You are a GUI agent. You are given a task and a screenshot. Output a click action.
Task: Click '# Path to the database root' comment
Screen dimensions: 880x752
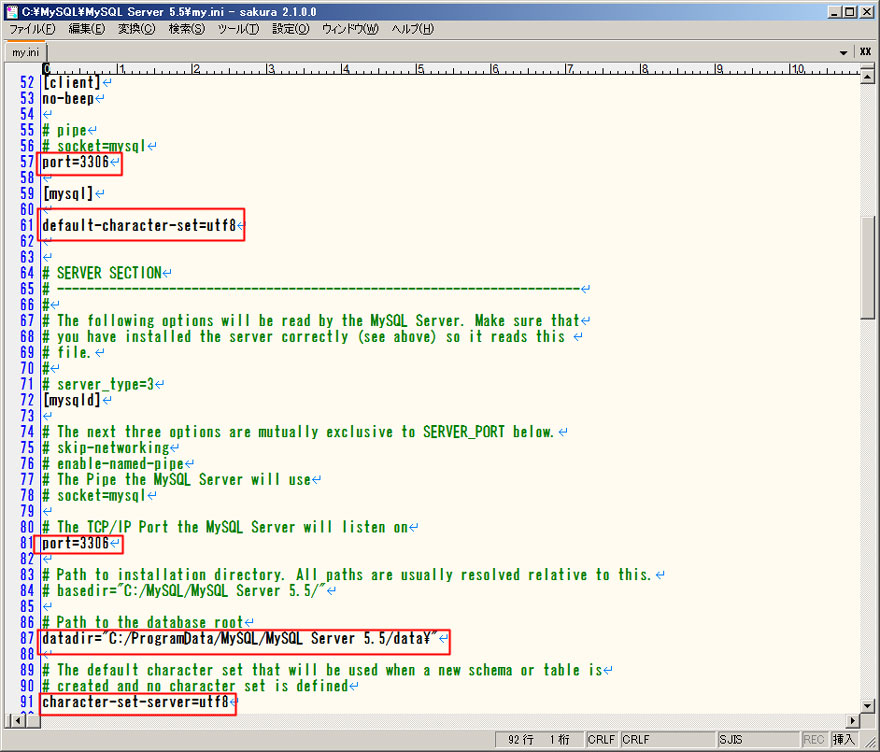pyautogui.click(x=143, y=622)
